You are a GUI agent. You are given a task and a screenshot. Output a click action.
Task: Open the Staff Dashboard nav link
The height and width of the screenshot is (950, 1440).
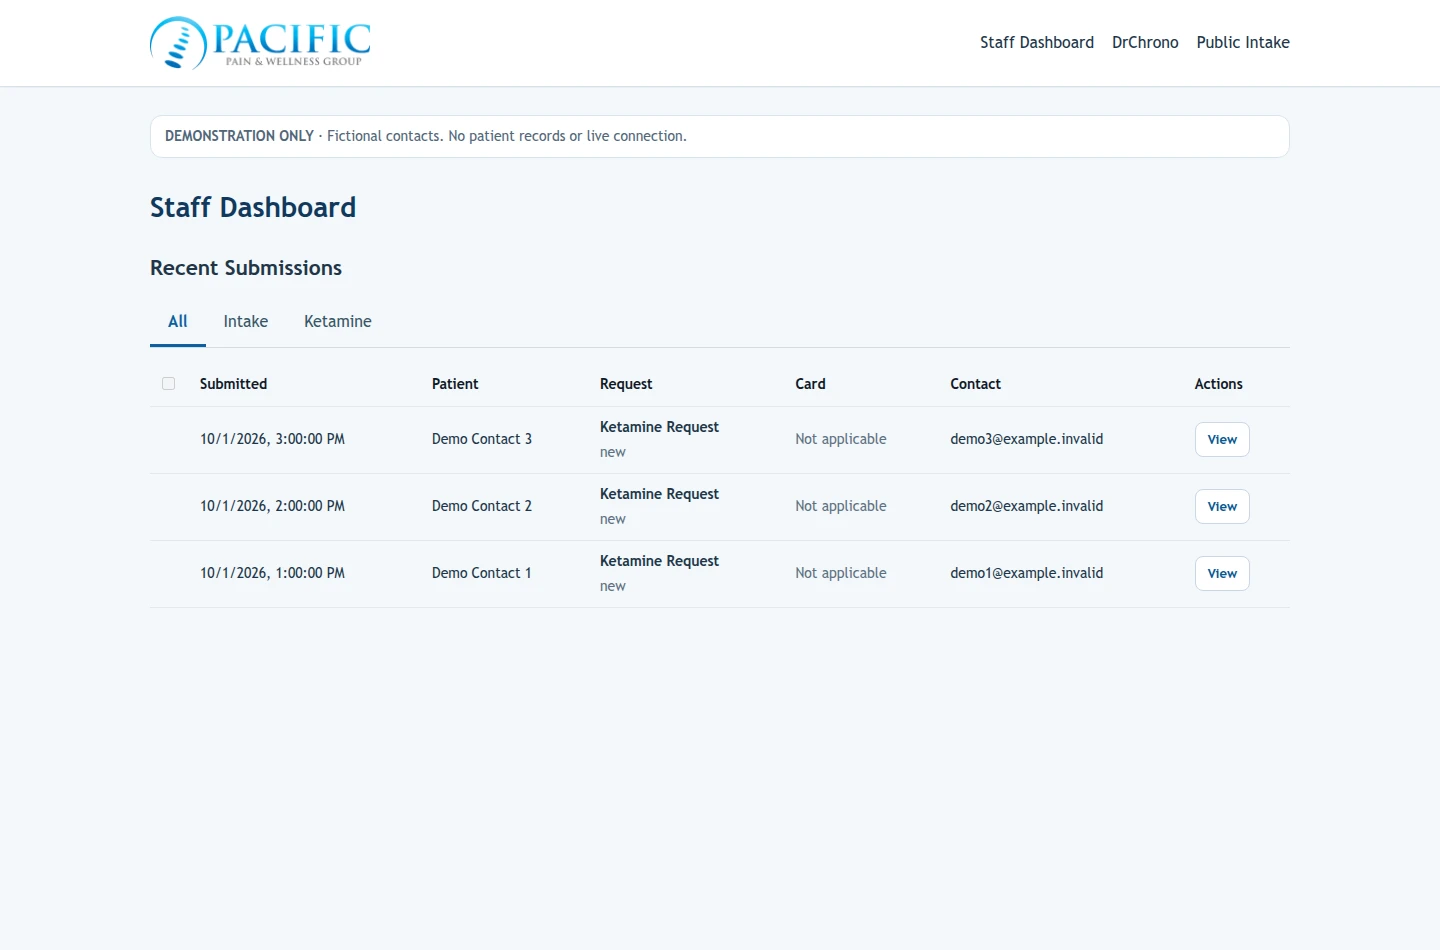(x=1036, y=42)
